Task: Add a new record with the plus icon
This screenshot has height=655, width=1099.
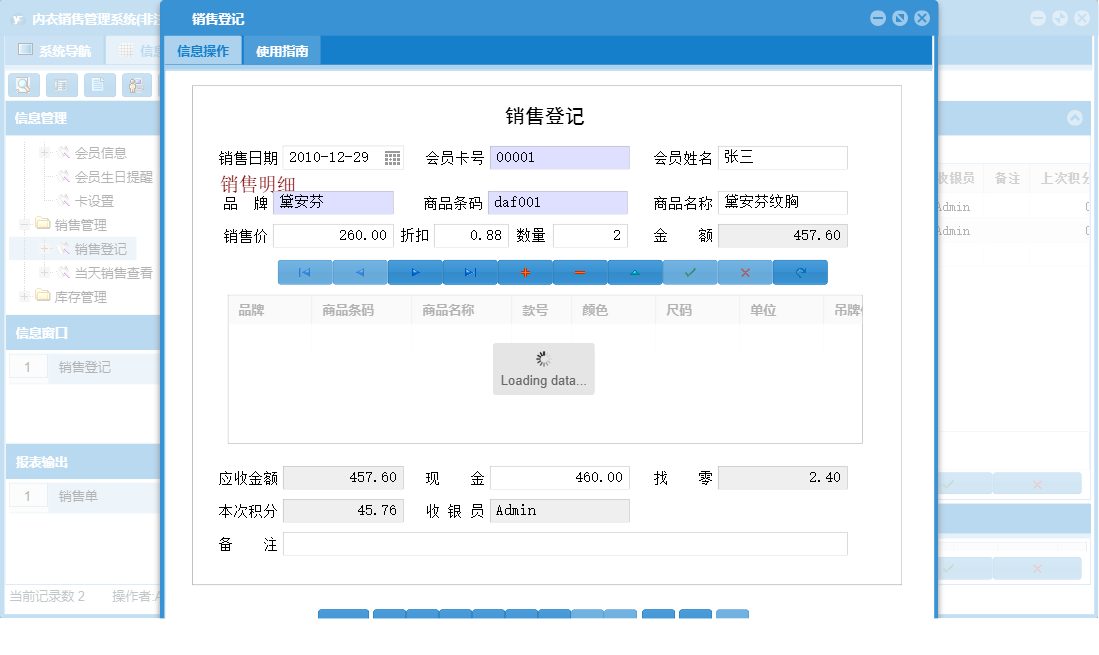Action: click(525, 271)
